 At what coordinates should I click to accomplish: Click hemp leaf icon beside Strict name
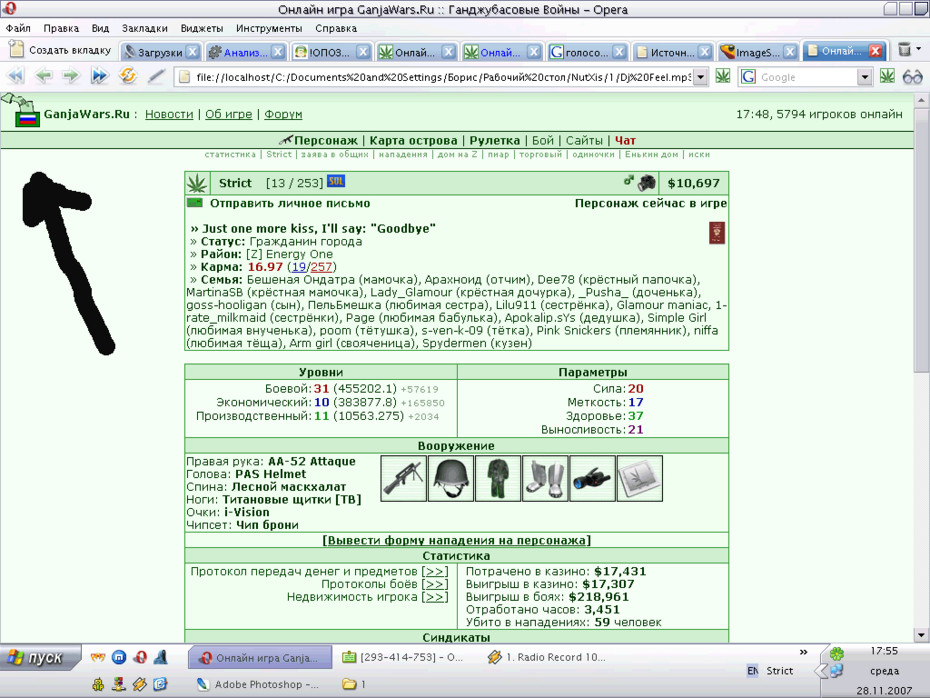coord(198,183)
